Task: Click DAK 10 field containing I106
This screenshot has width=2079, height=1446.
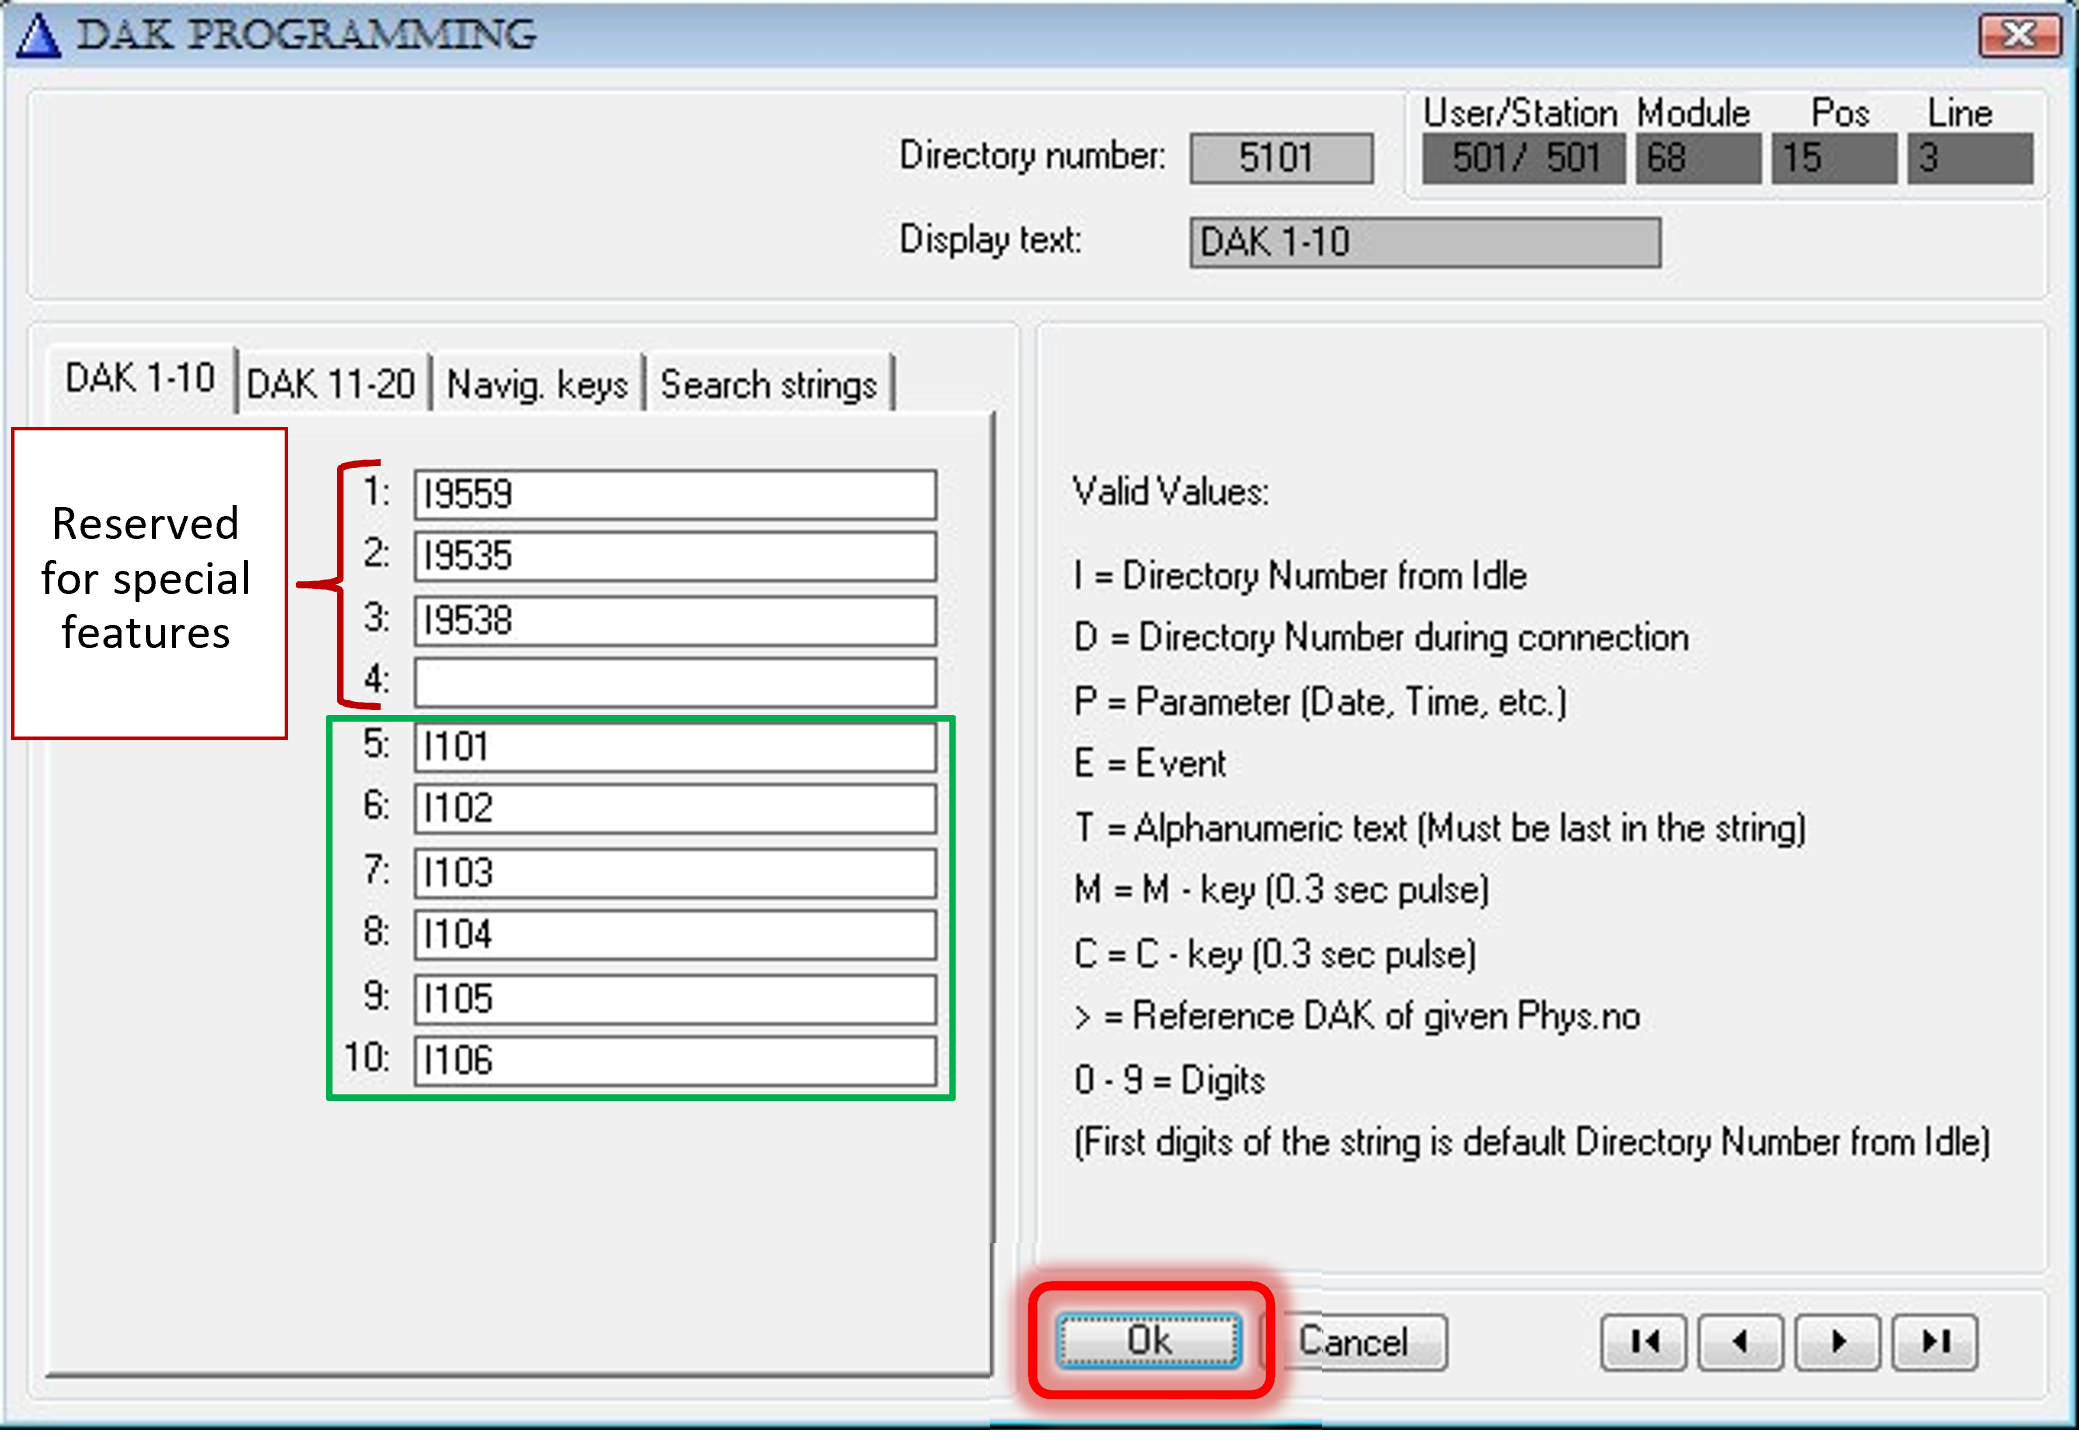Action: [x=675, y=1060]
